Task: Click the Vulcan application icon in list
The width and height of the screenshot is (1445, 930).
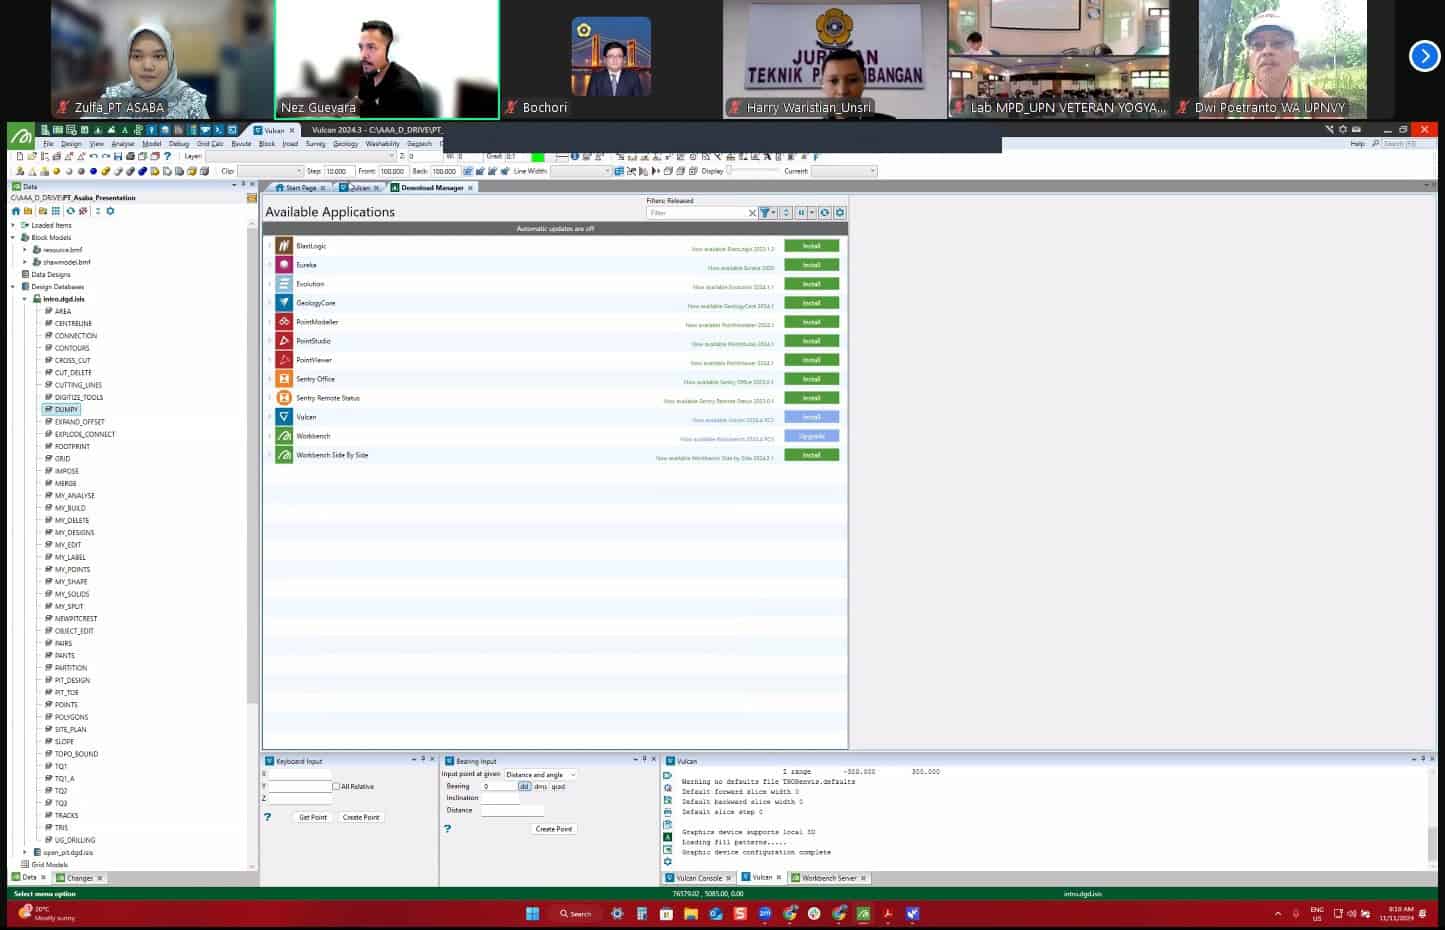Action: click(285, 417)
